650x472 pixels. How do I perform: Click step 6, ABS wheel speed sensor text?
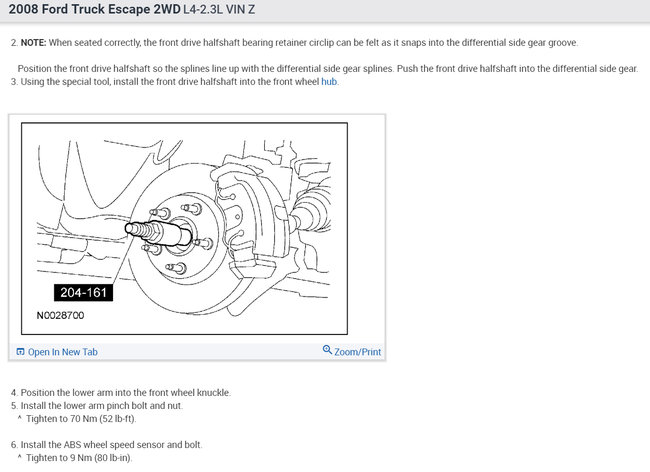(107, 445)
